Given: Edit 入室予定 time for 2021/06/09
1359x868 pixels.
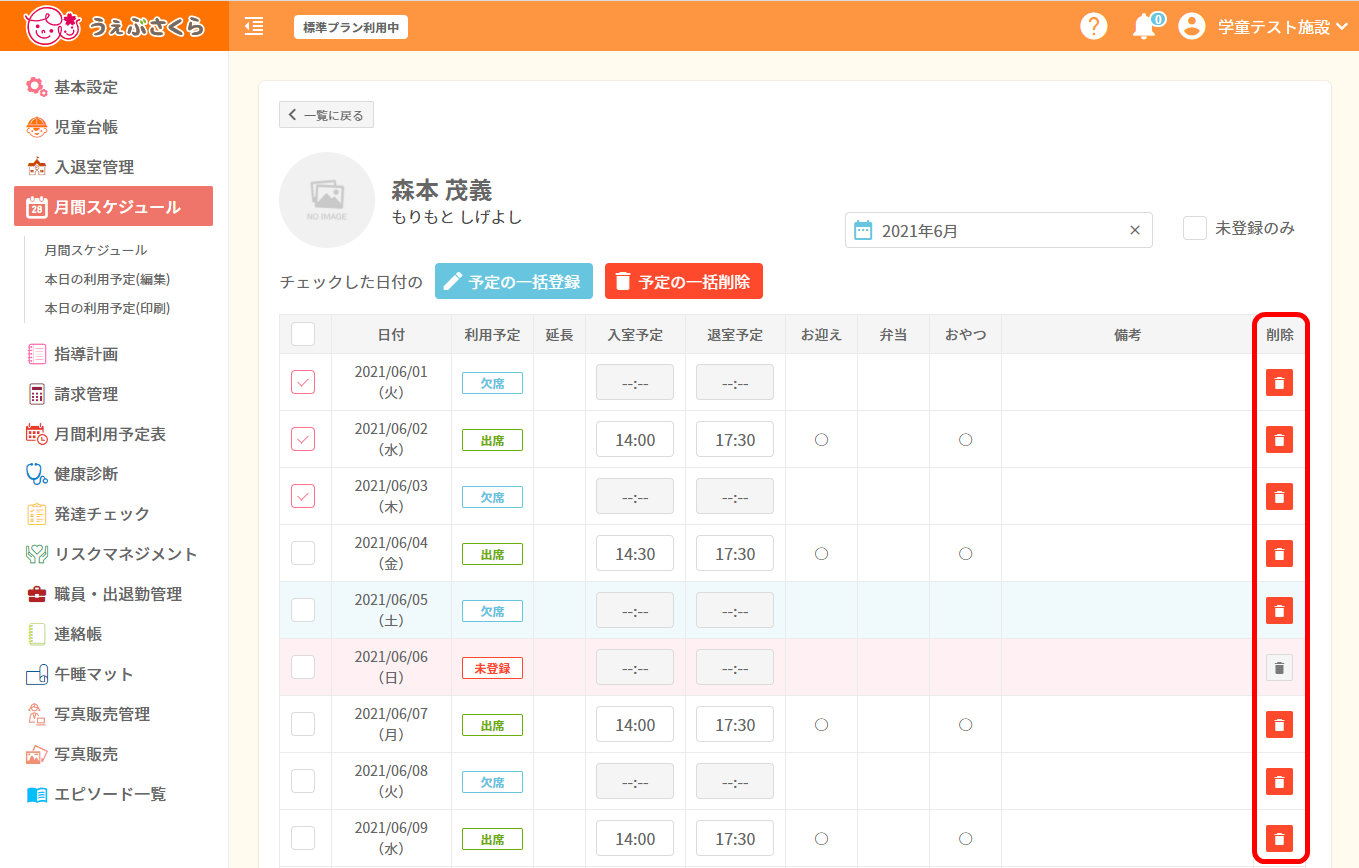Looking at the screenshot, I should coord(635,839).
